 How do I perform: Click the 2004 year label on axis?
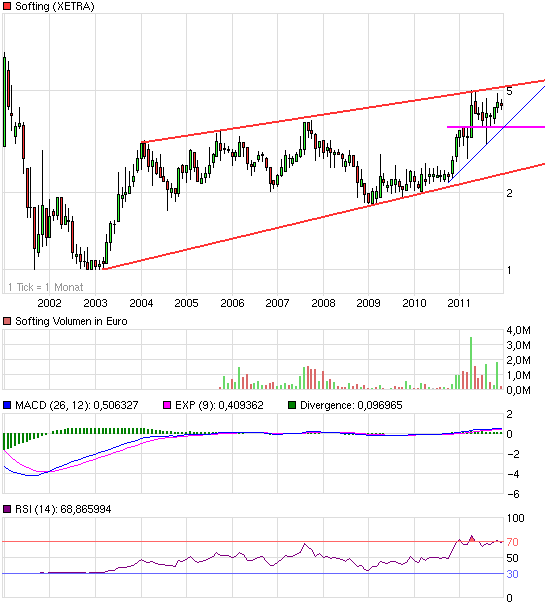click(x=141, y=303)
